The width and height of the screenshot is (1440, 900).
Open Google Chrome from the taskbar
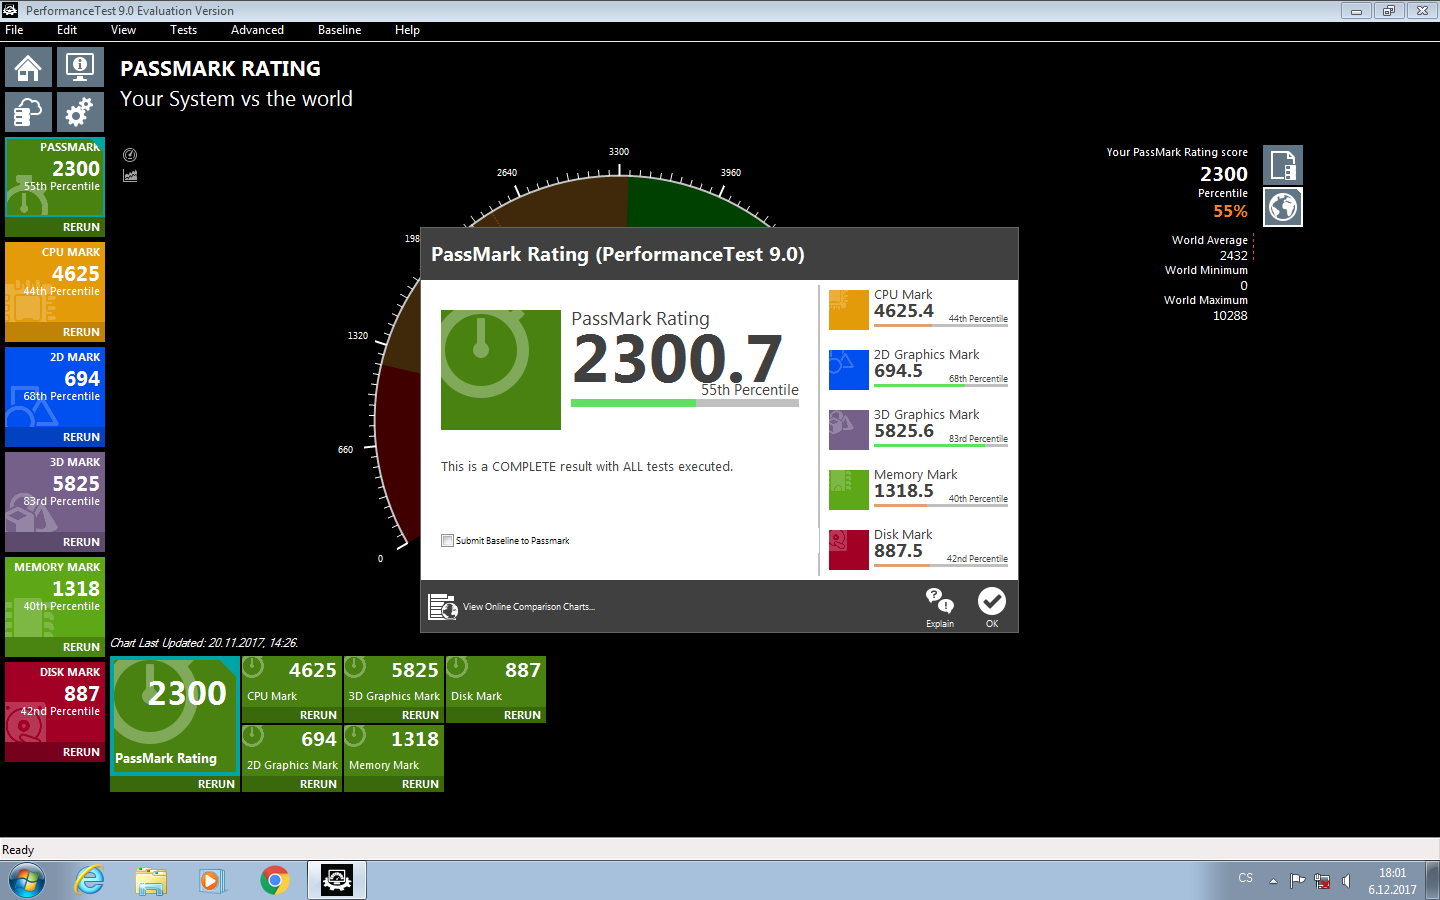(275, 880)
